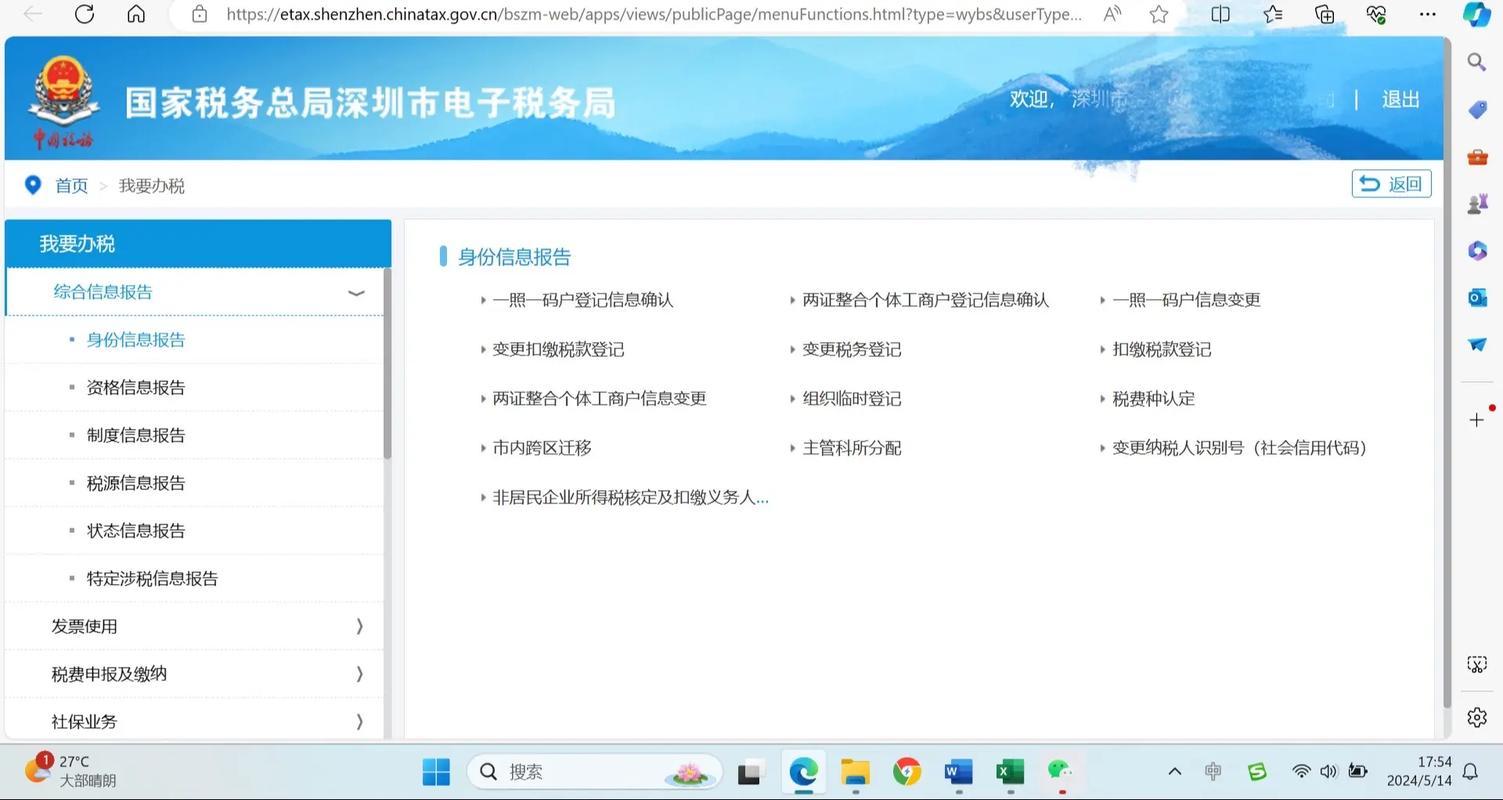Open sidebar tools briefcase icon

pos(1477,157)
